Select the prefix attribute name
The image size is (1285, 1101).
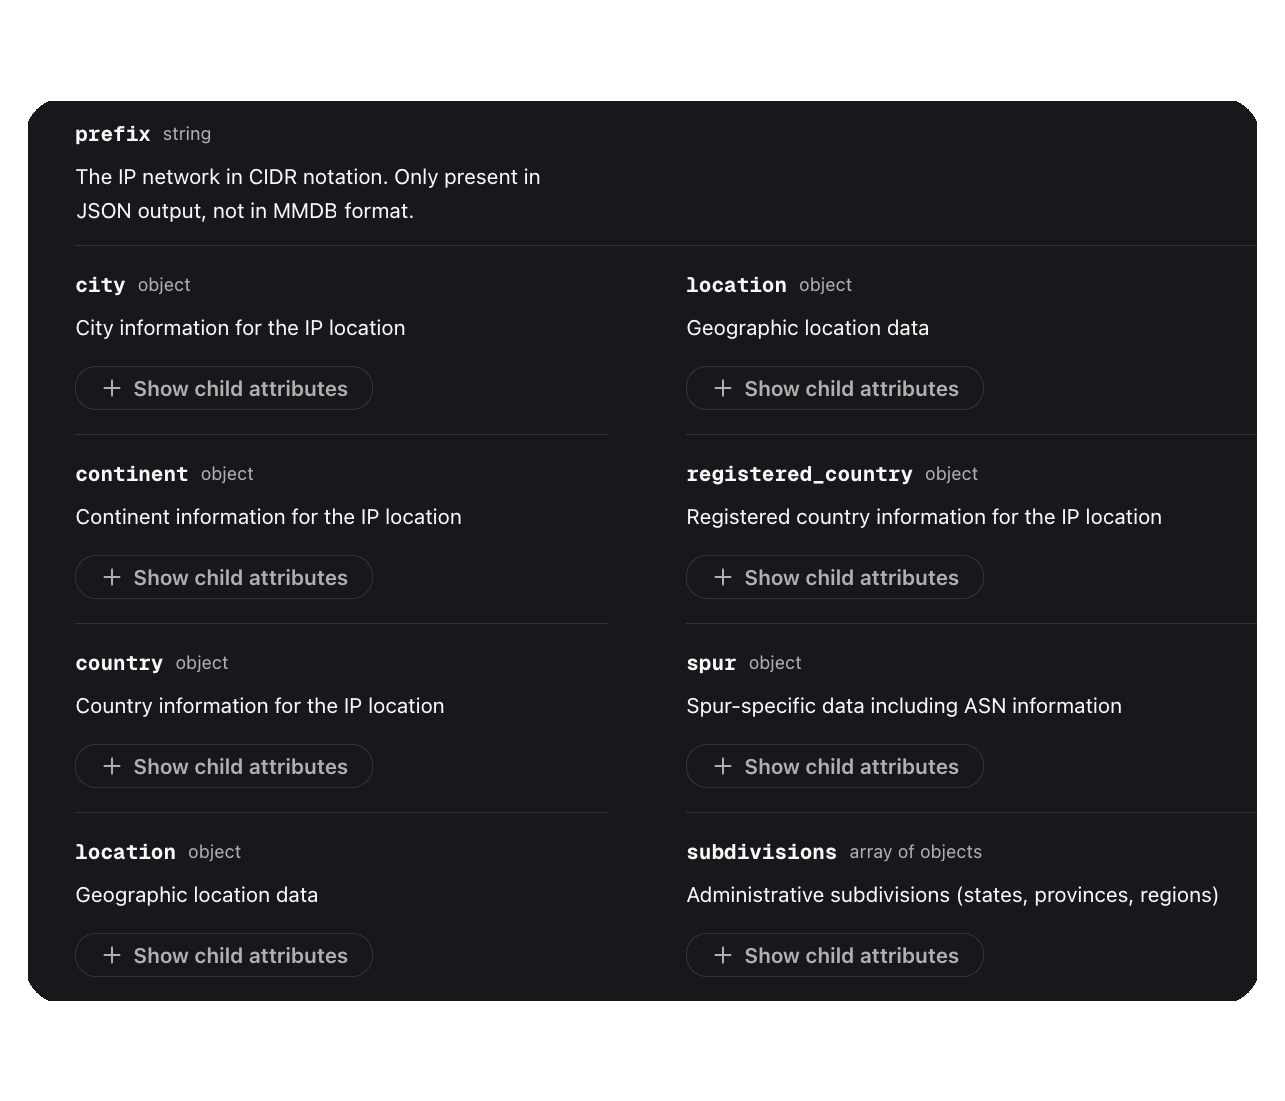click(113, 134)
